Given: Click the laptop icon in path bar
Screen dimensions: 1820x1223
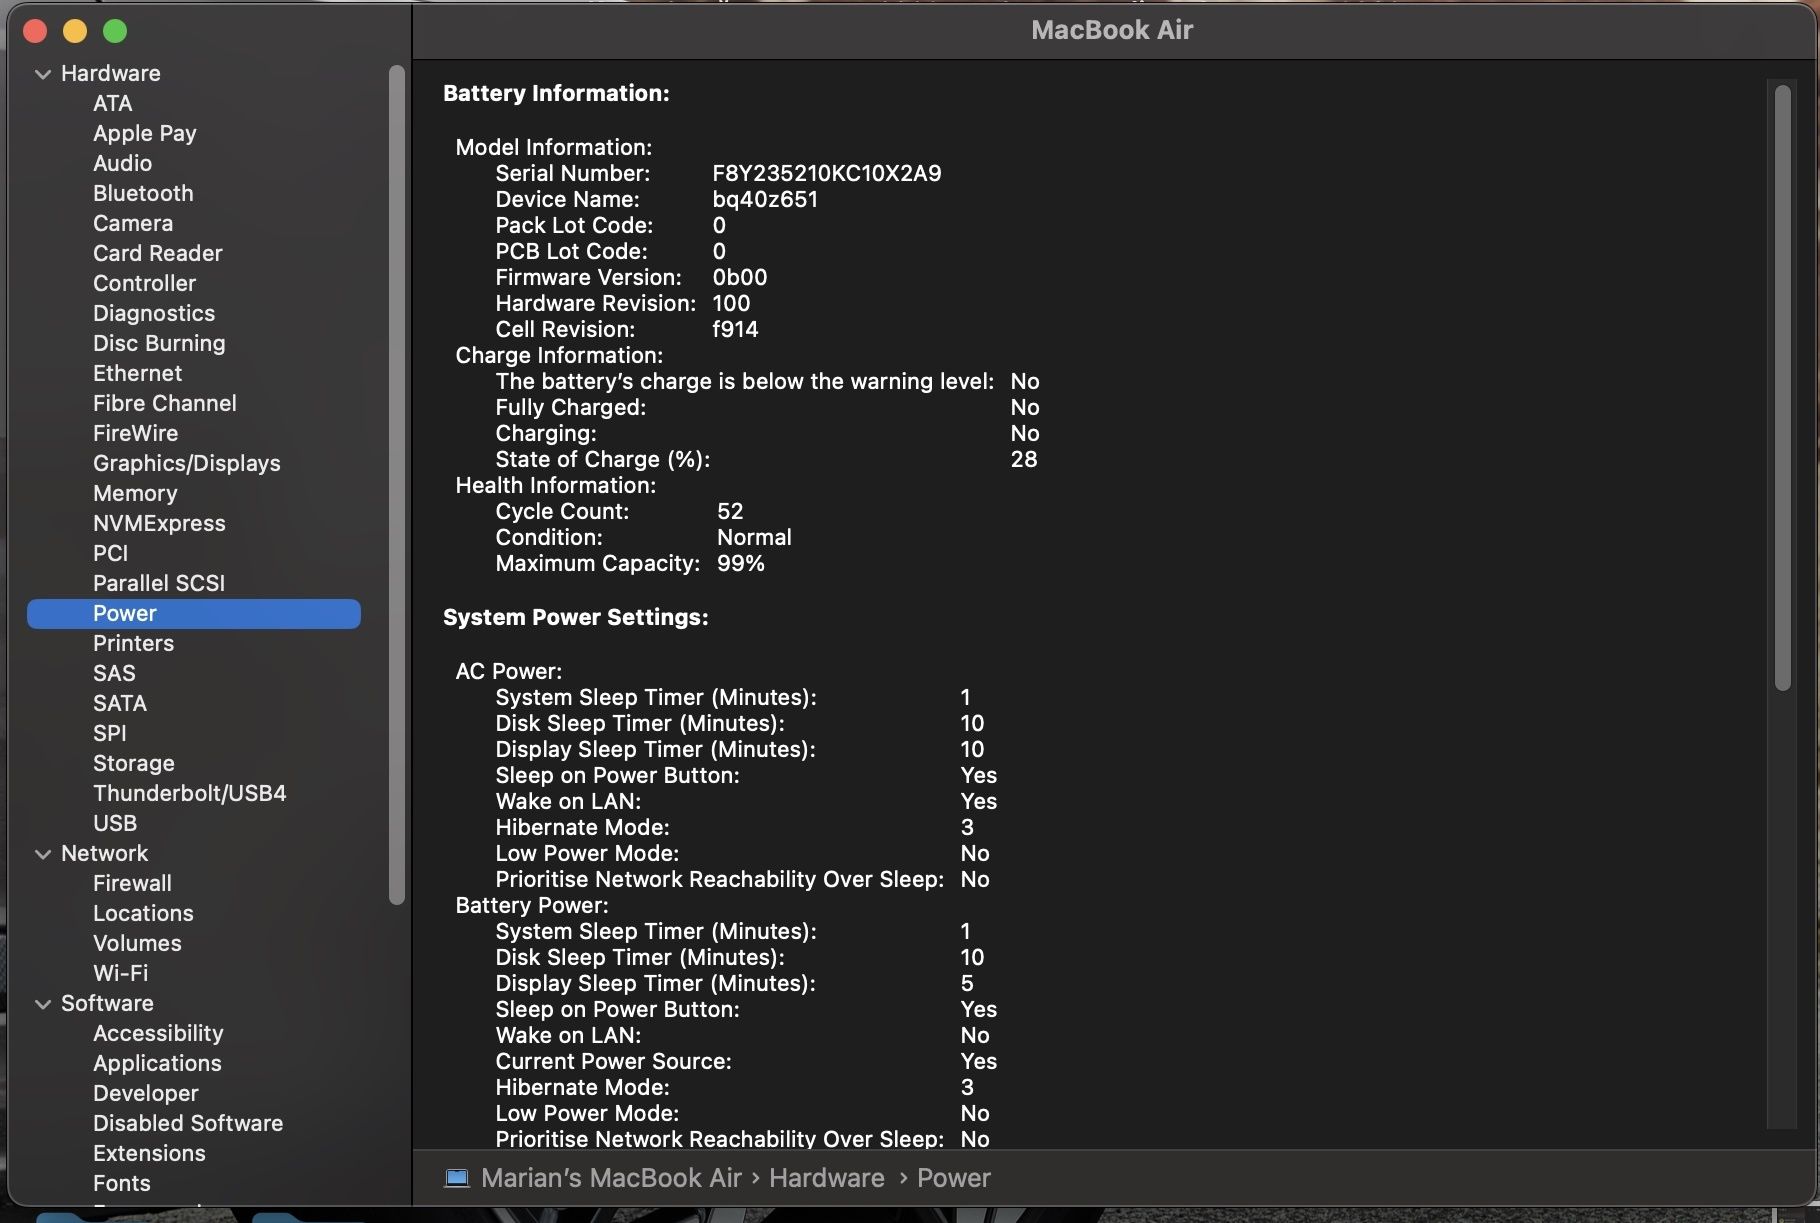Looking at the screenshot, I should click(457, 1178).
